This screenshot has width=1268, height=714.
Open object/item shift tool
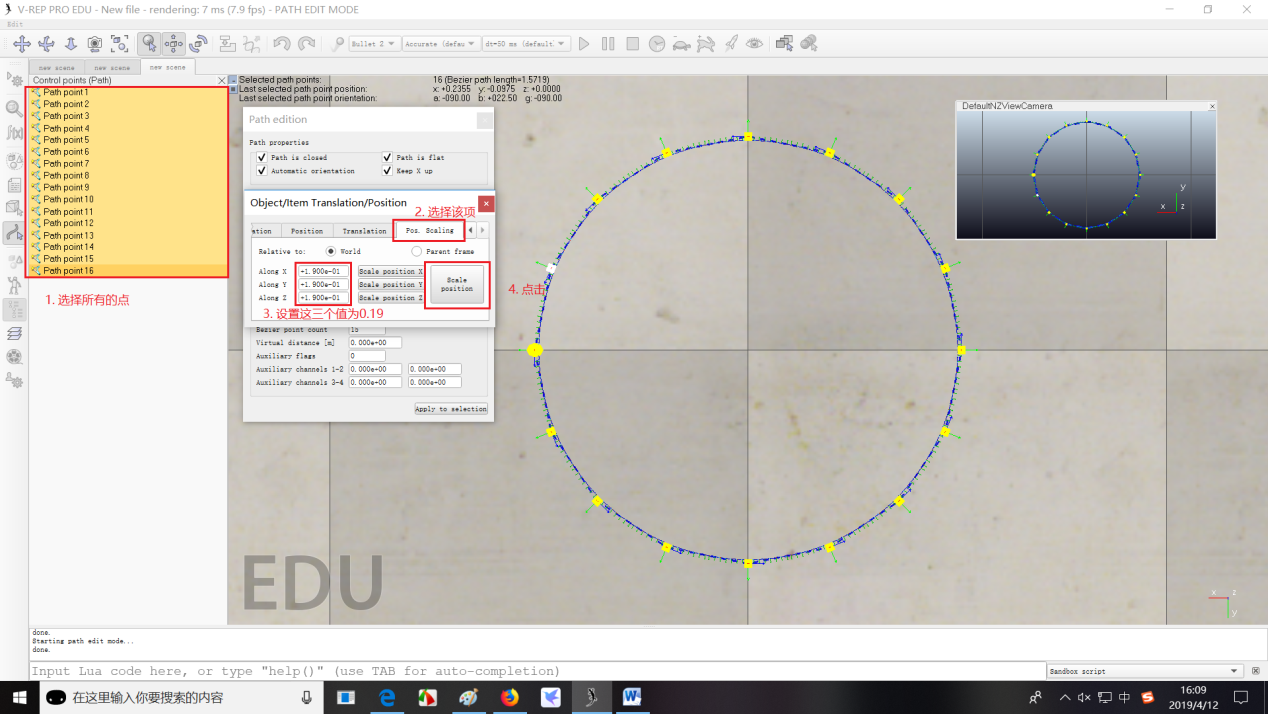tap(174, 44)
